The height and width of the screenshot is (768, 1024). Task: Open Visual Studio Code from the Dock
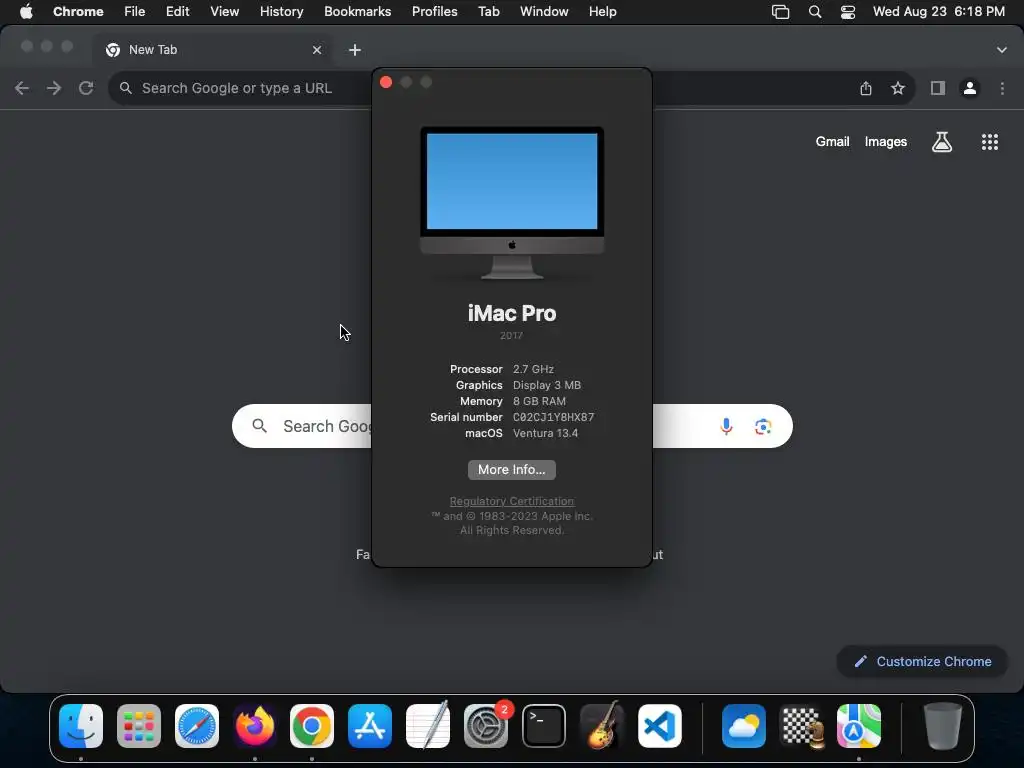click(660, 726)
